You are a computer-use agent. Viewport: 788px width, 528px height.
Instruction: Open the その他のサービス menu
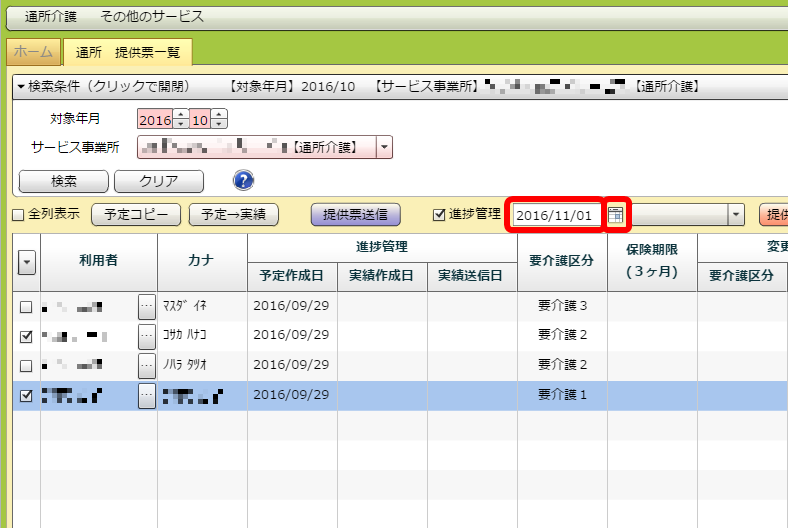point(152,17)
